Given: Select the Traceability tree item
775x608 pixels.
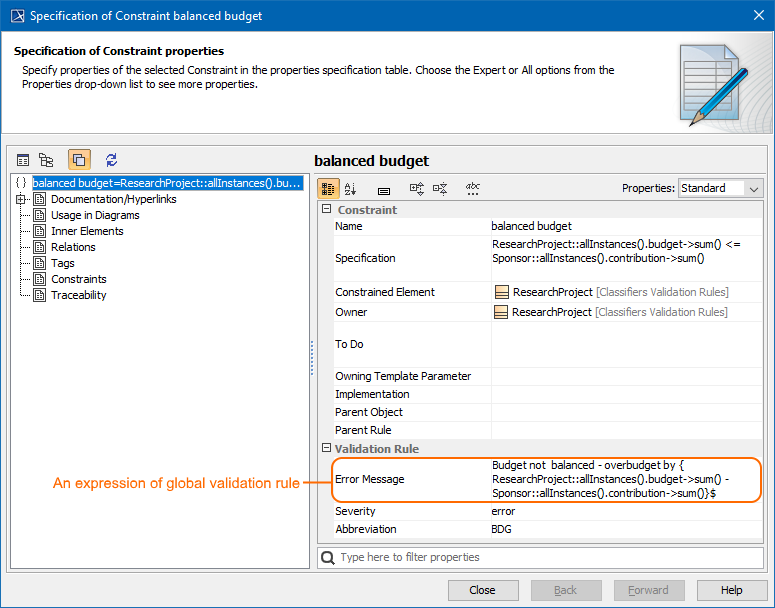Looking at the screenshot, I should 78,295.
